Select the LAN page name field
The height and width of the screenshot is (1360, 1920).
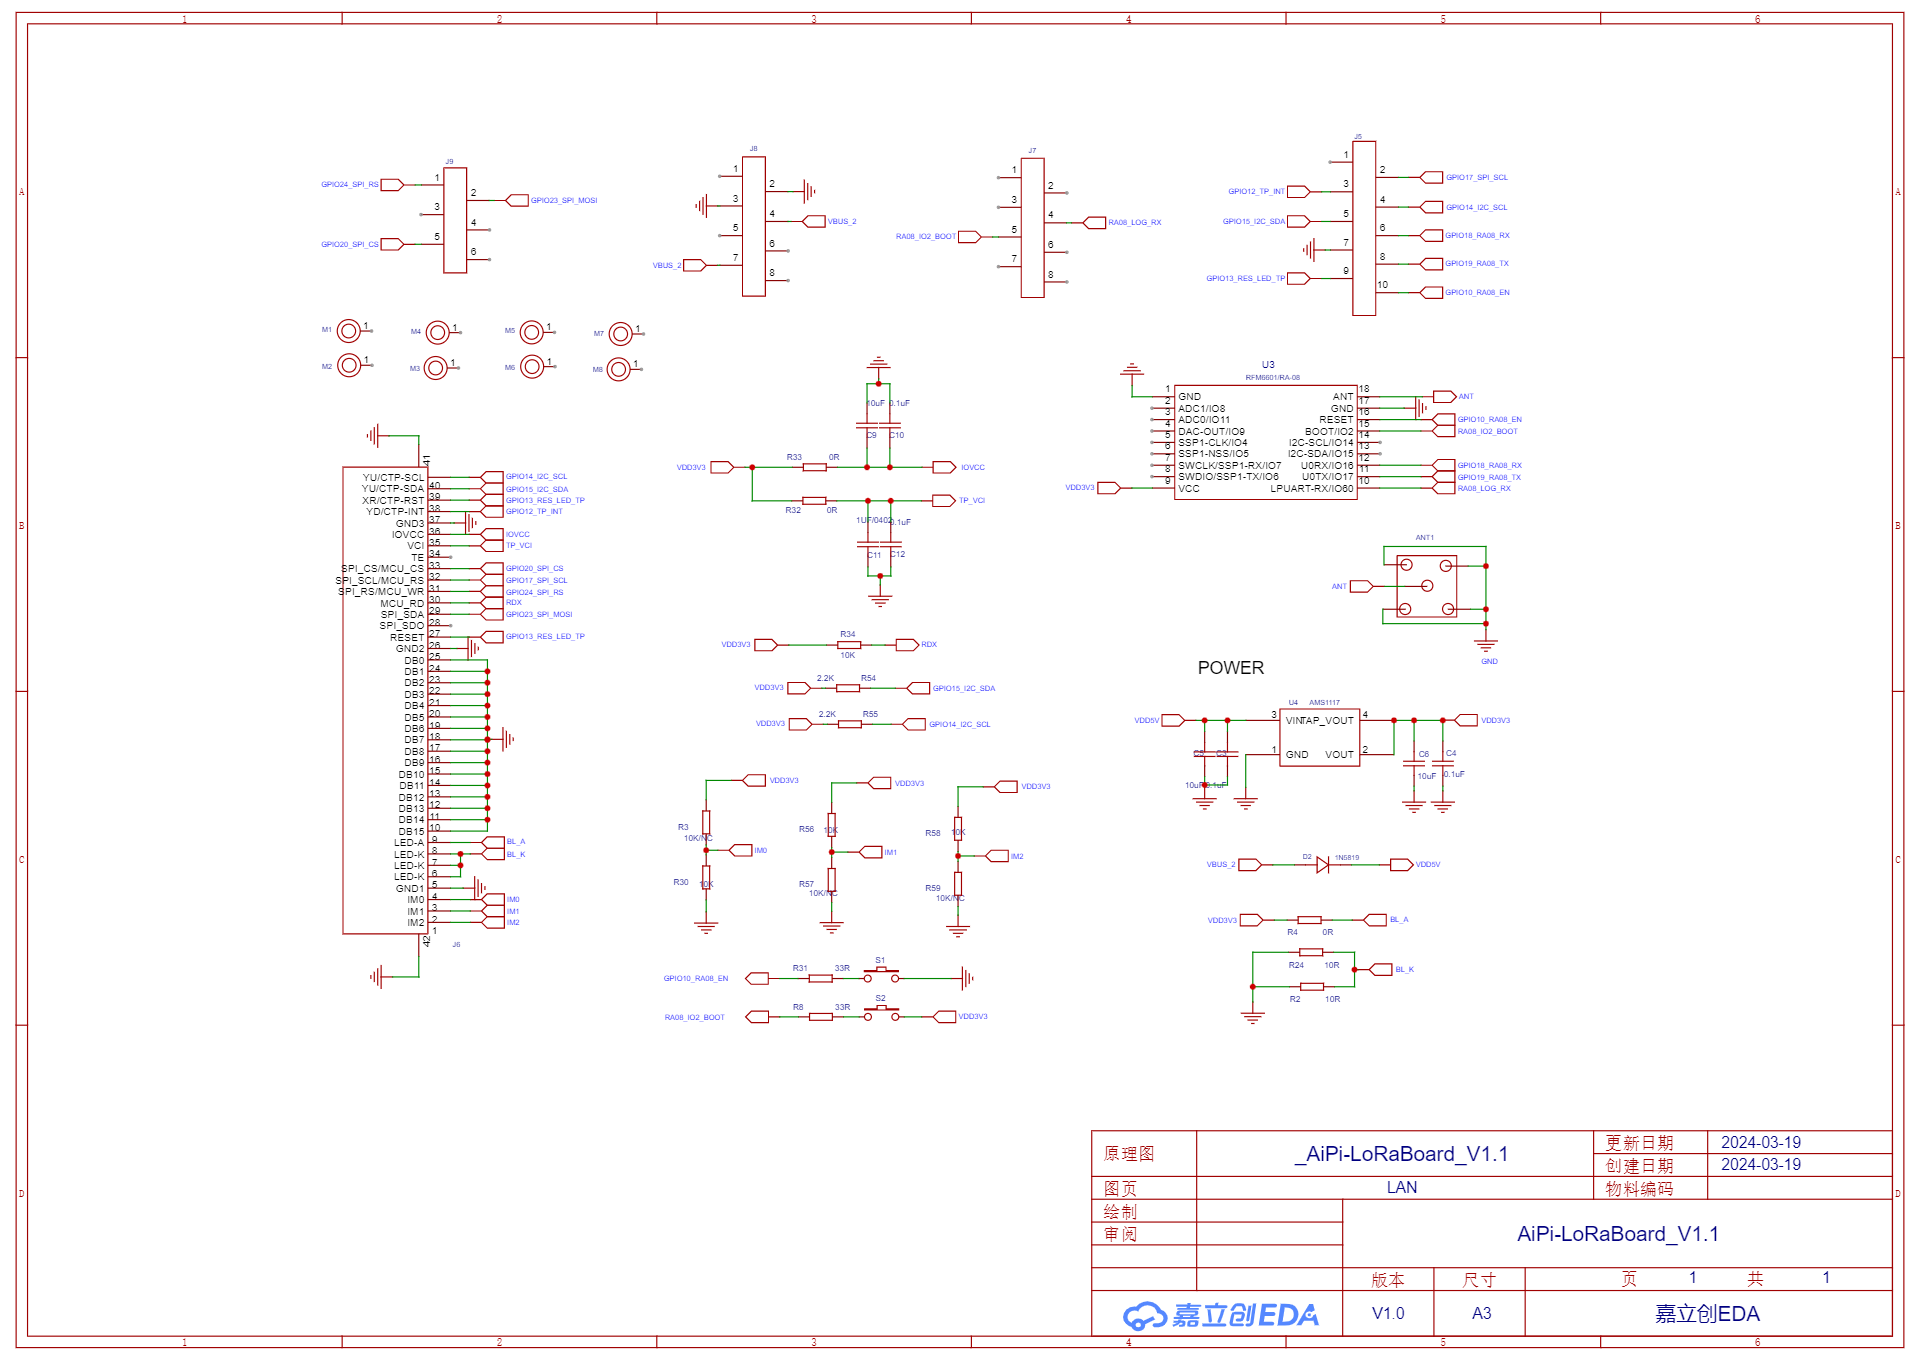(x=1401, y=1188)
